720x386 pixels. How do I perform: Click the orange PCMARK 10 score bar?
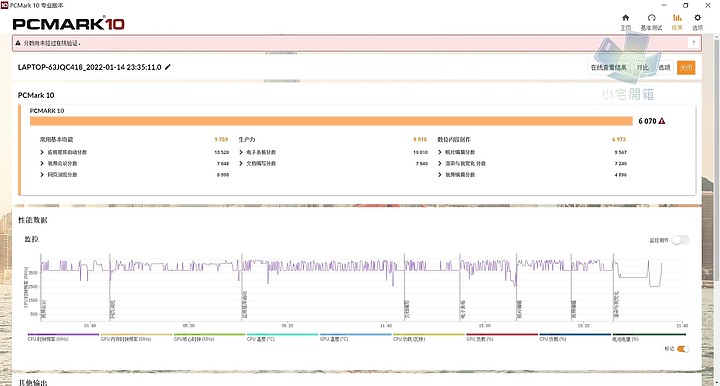331,121
